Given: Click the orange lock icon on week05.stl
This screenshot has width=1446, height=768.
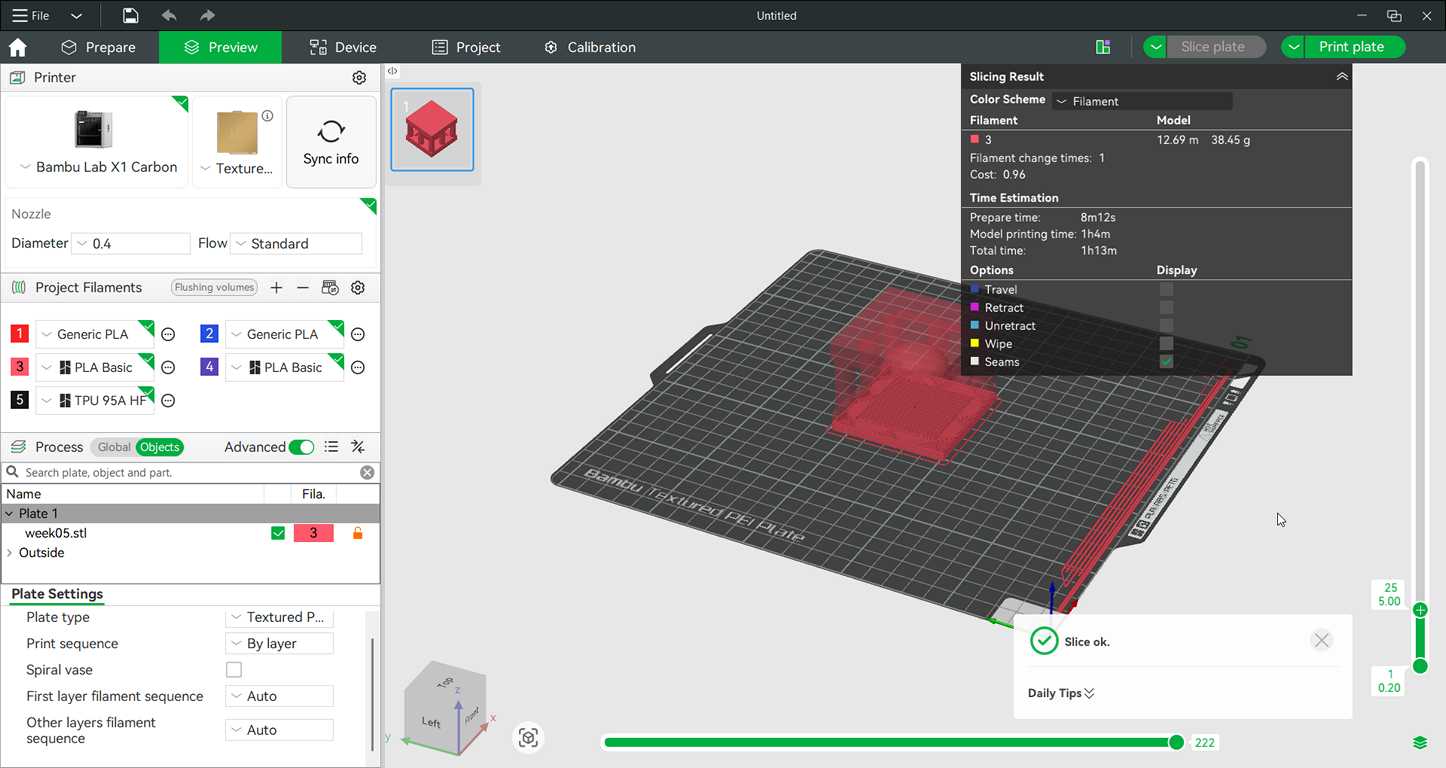Looking at the screenshot, I should point(358,533).
